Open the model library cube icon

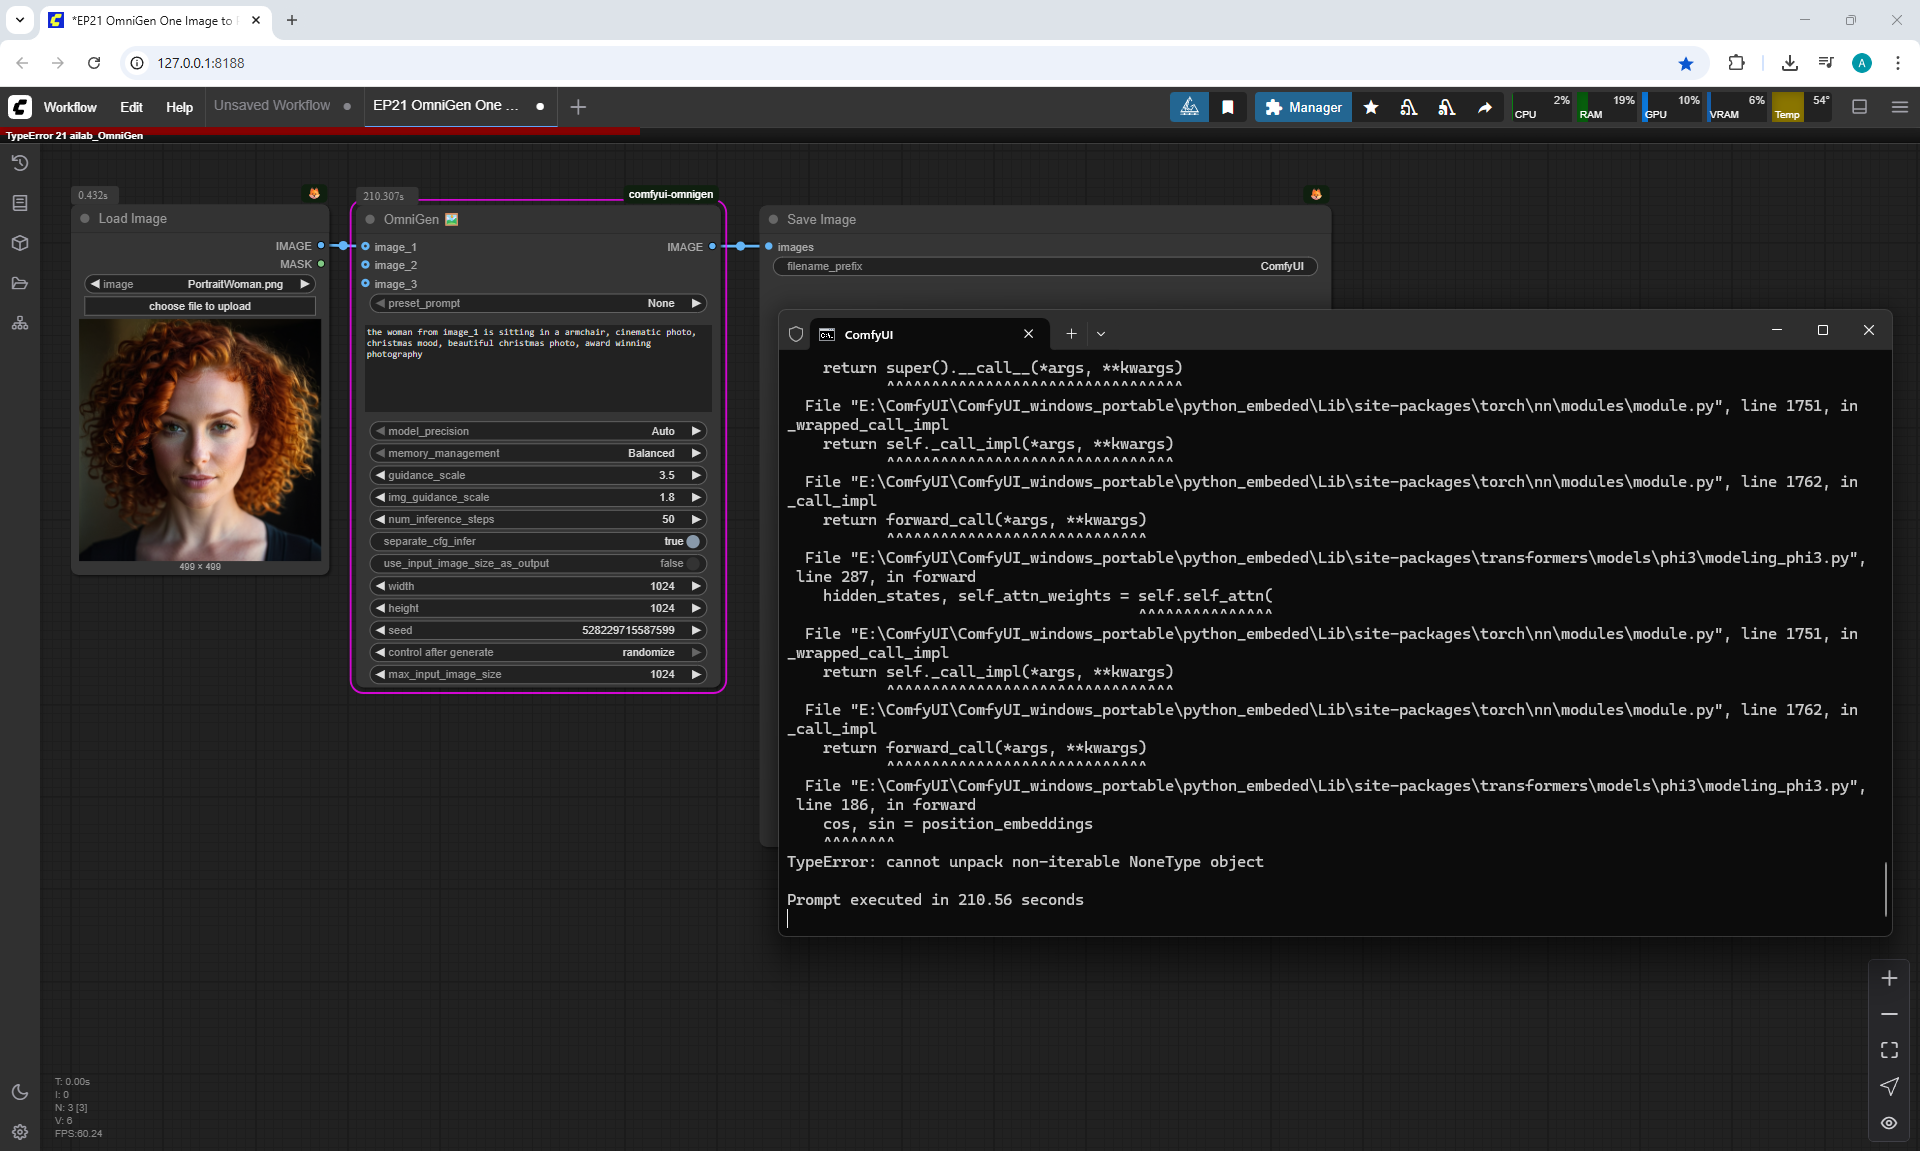coord(20,243)
